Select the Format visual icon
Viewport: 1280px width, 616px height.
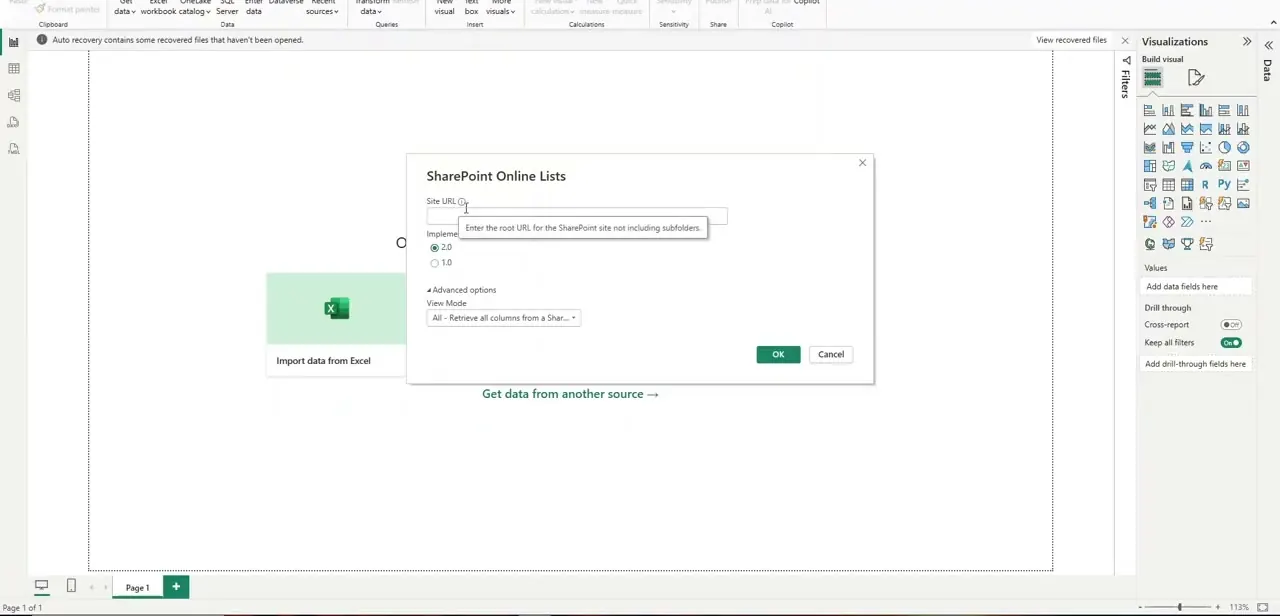1196,78
